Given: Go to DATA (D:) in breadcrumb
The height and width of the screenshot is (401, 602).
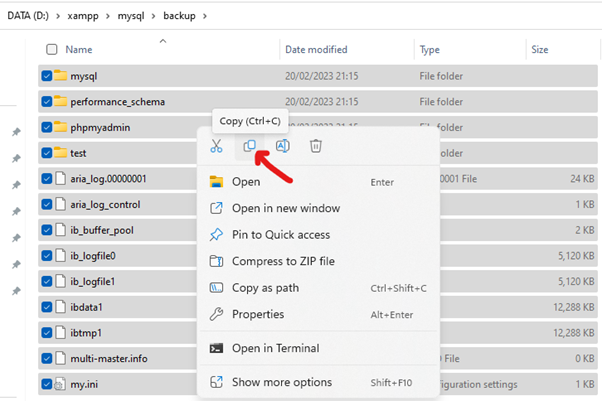Looking at the screenshot, I should pos(30,17).
